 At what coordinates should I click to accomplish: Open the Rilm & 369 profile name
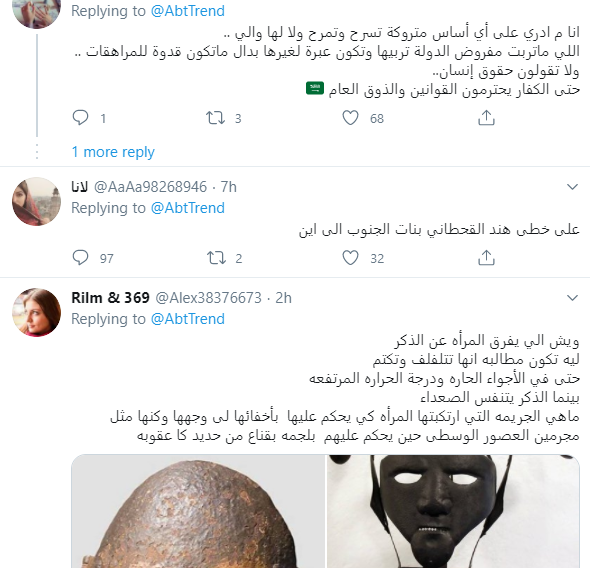[111, 298]
